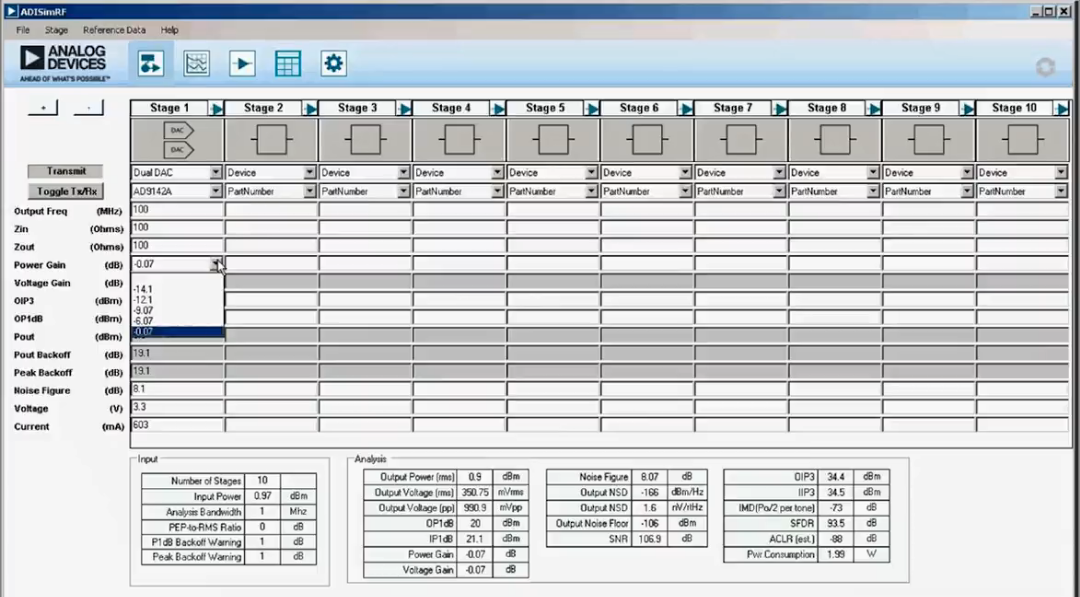Open the PartNumber dropdown in Stage 10

[1061, 191]
